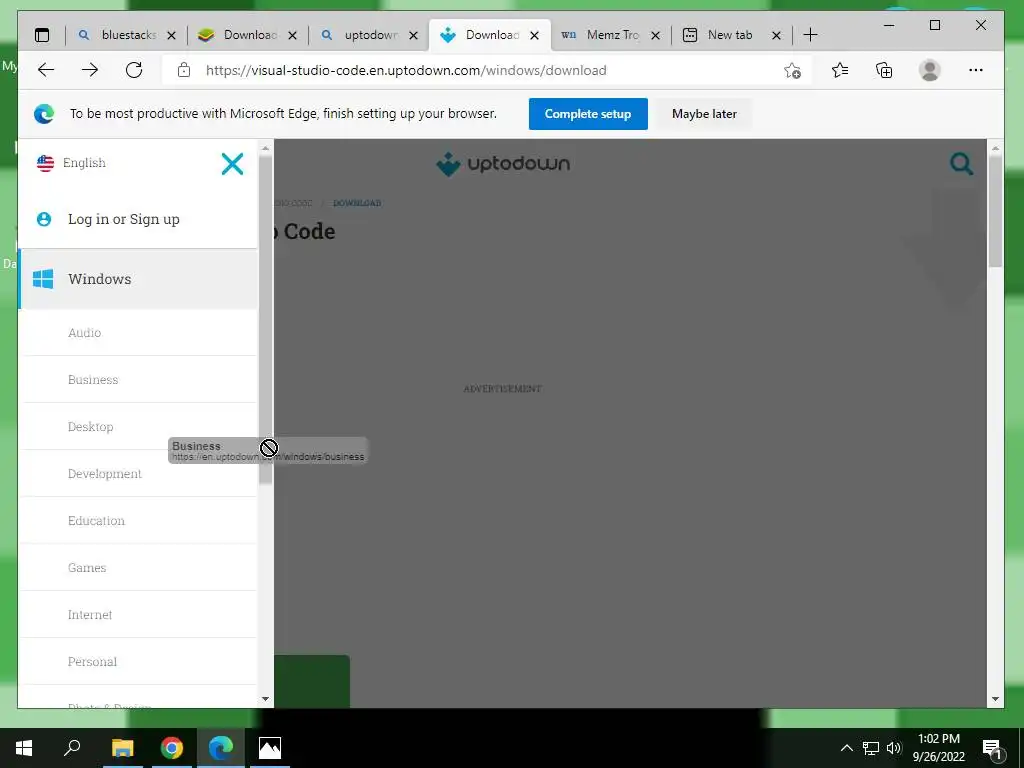
Task: Close the uptodown search tab
Action: click(413, 36)
